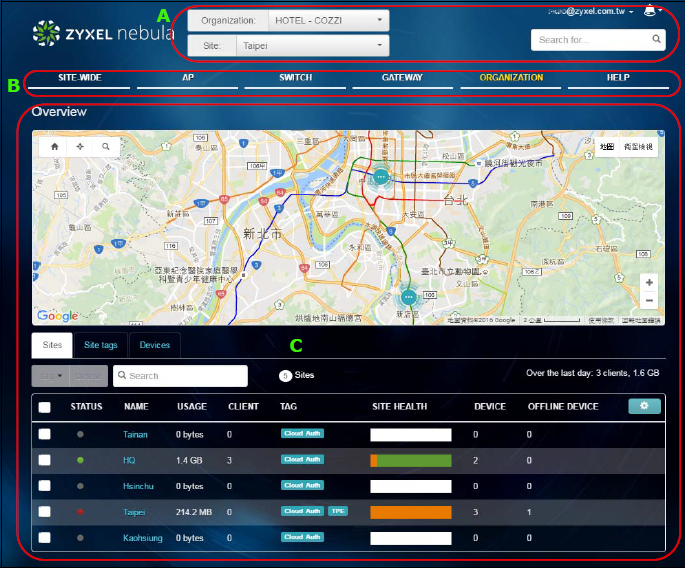
Task: Sort by the CLIENT column header
Action: (x=243, y=407)
